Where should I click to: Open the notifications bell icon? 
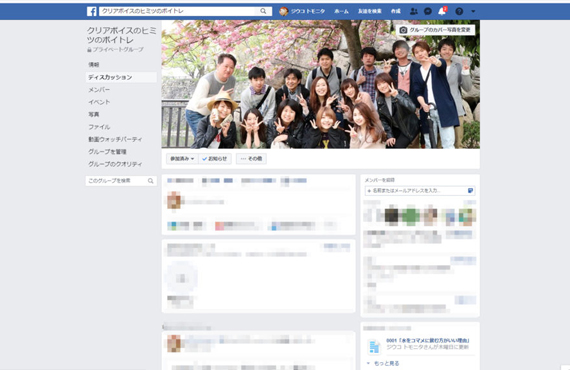[x=442, y=11]
